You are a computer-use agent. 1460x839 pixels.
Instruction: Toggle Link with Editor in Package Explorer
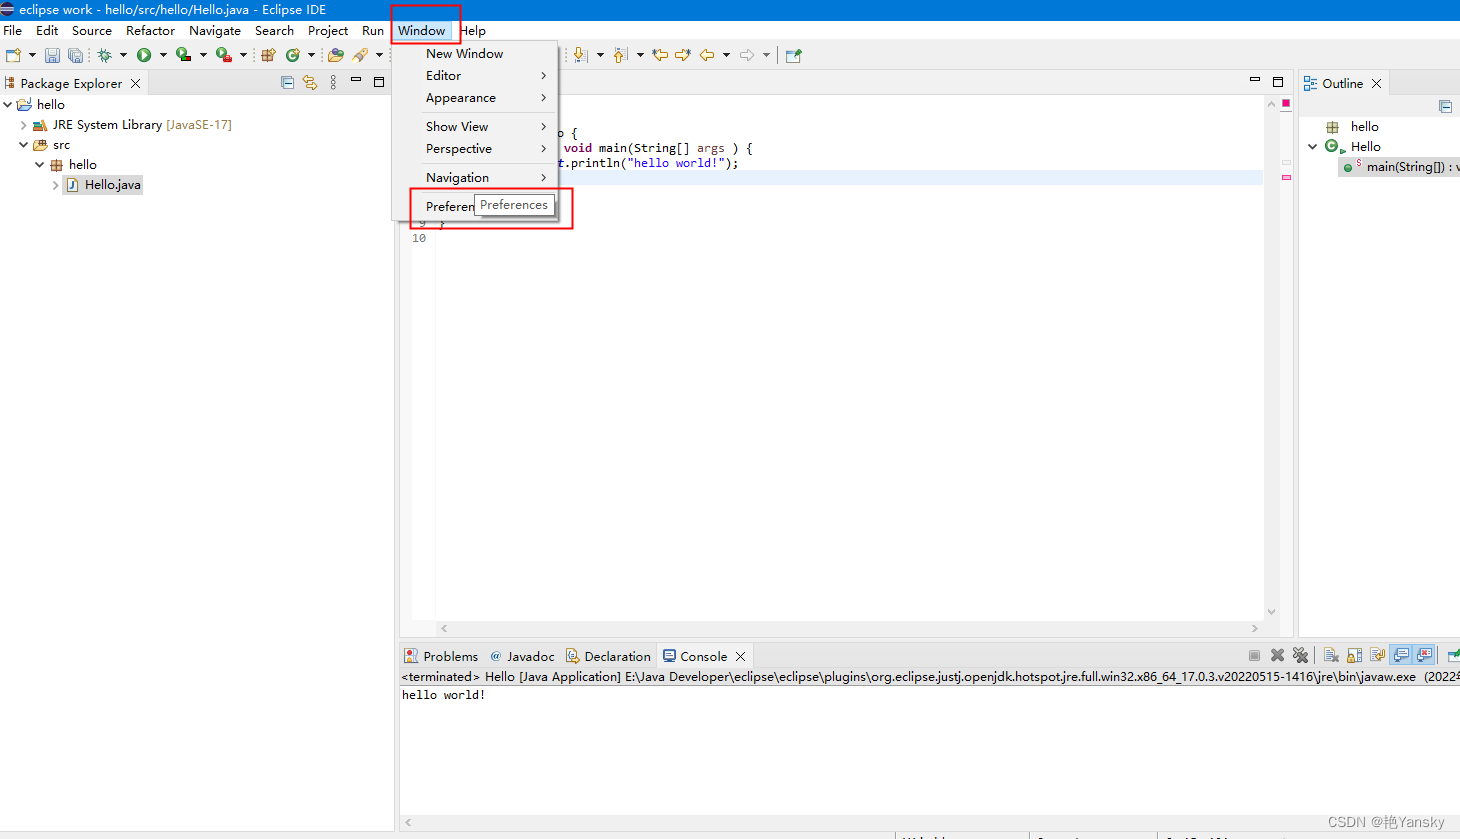[x=309, y=82]
